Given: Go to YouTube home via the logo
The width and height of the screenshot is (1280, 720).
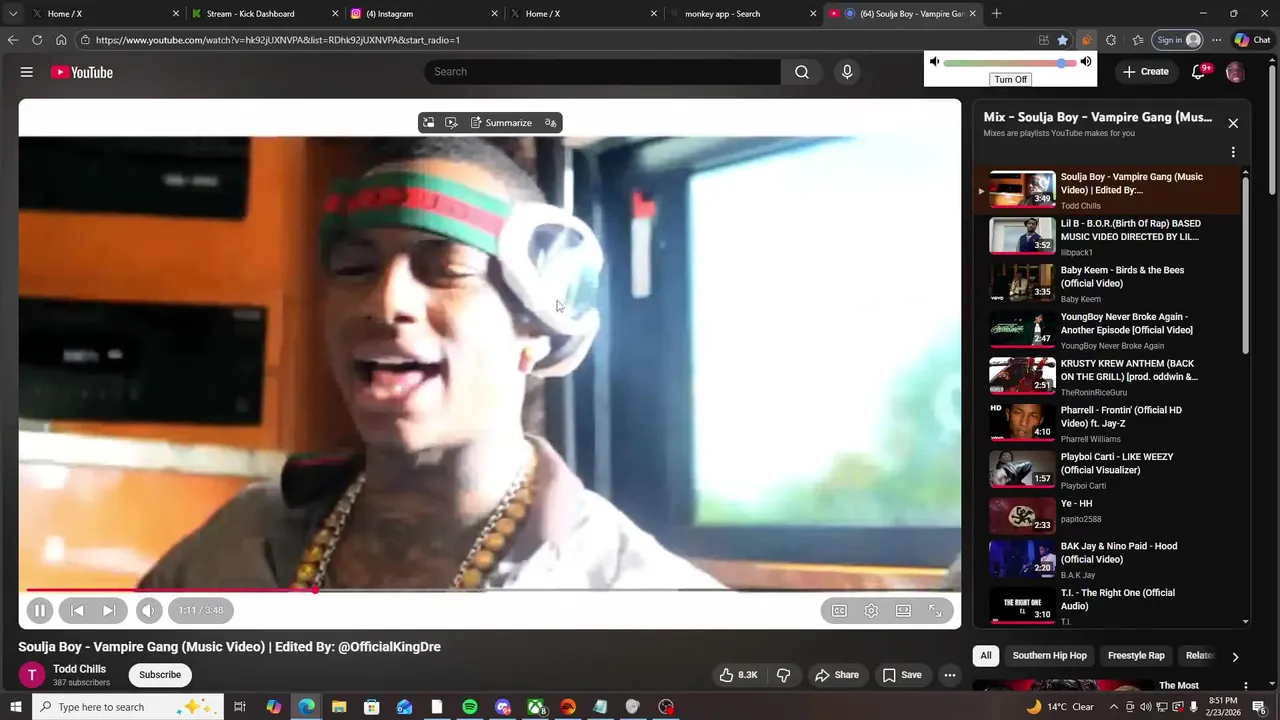Looking at the screenshot, I should 82,72.
